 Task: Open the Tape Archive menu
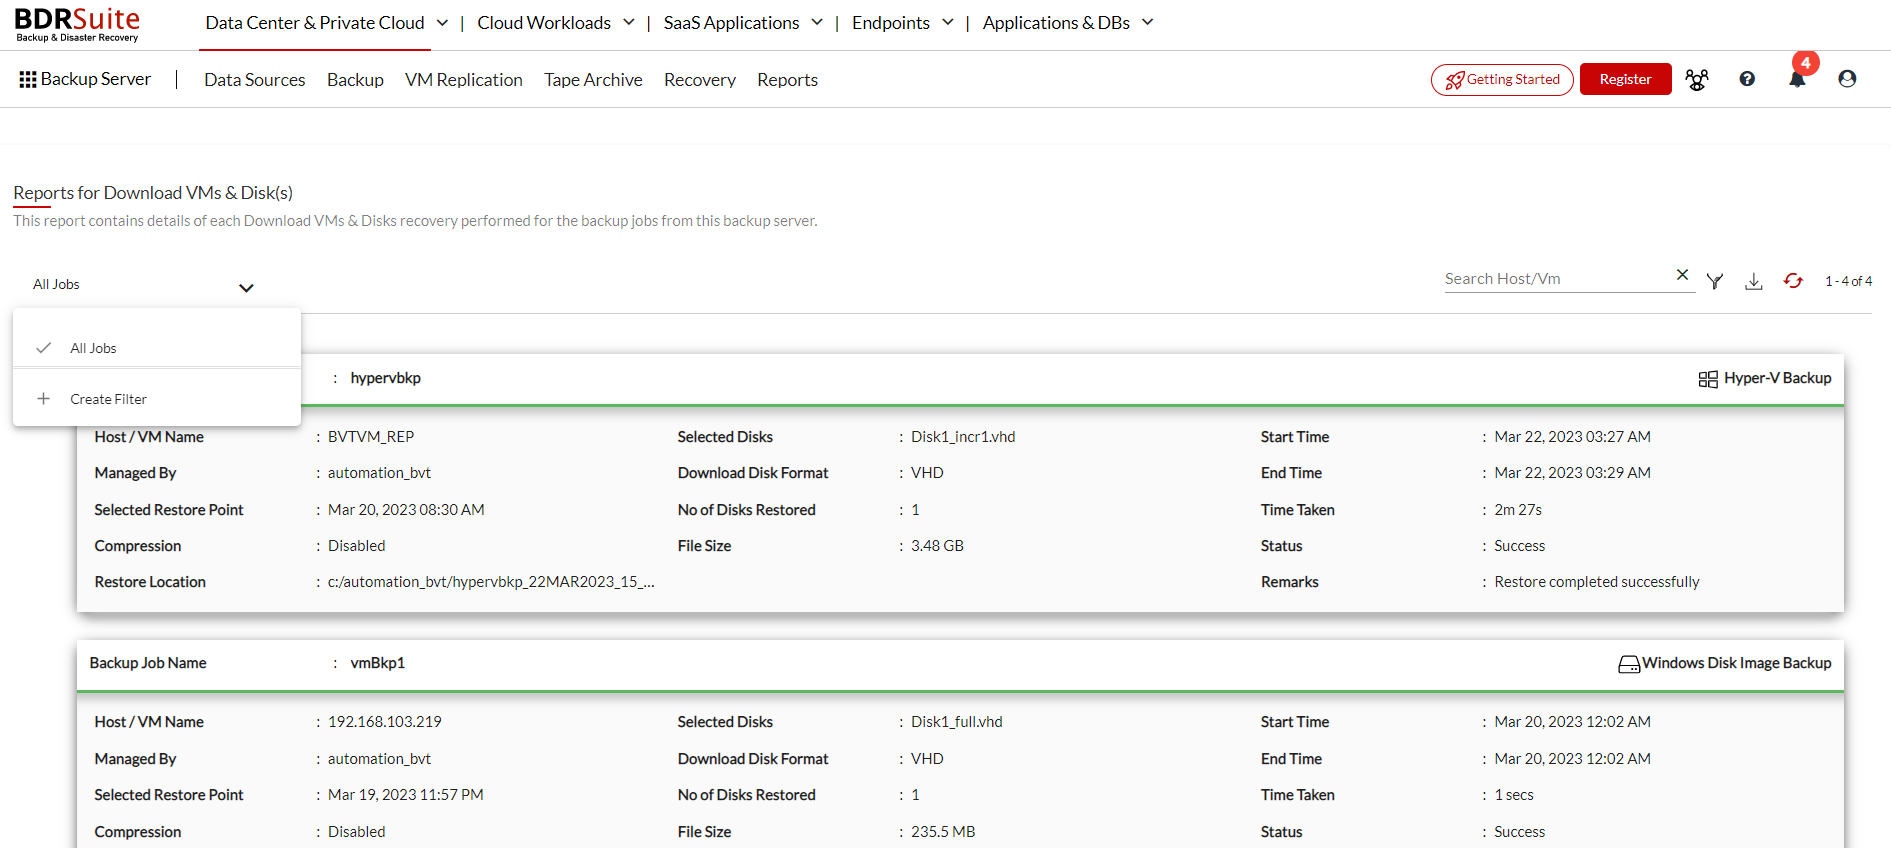point(593,80)
